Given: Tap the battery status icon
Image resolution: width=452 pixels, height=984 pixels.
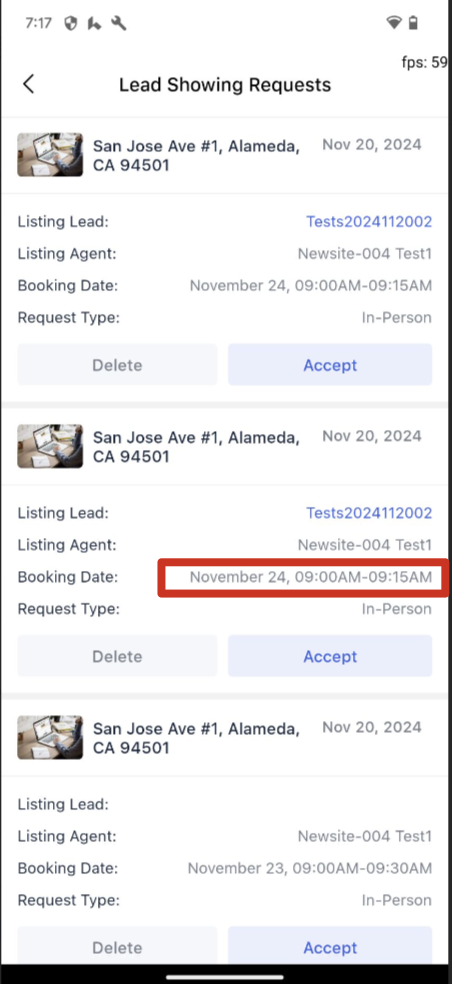Looking at the screenshot, I should point(413,24).
